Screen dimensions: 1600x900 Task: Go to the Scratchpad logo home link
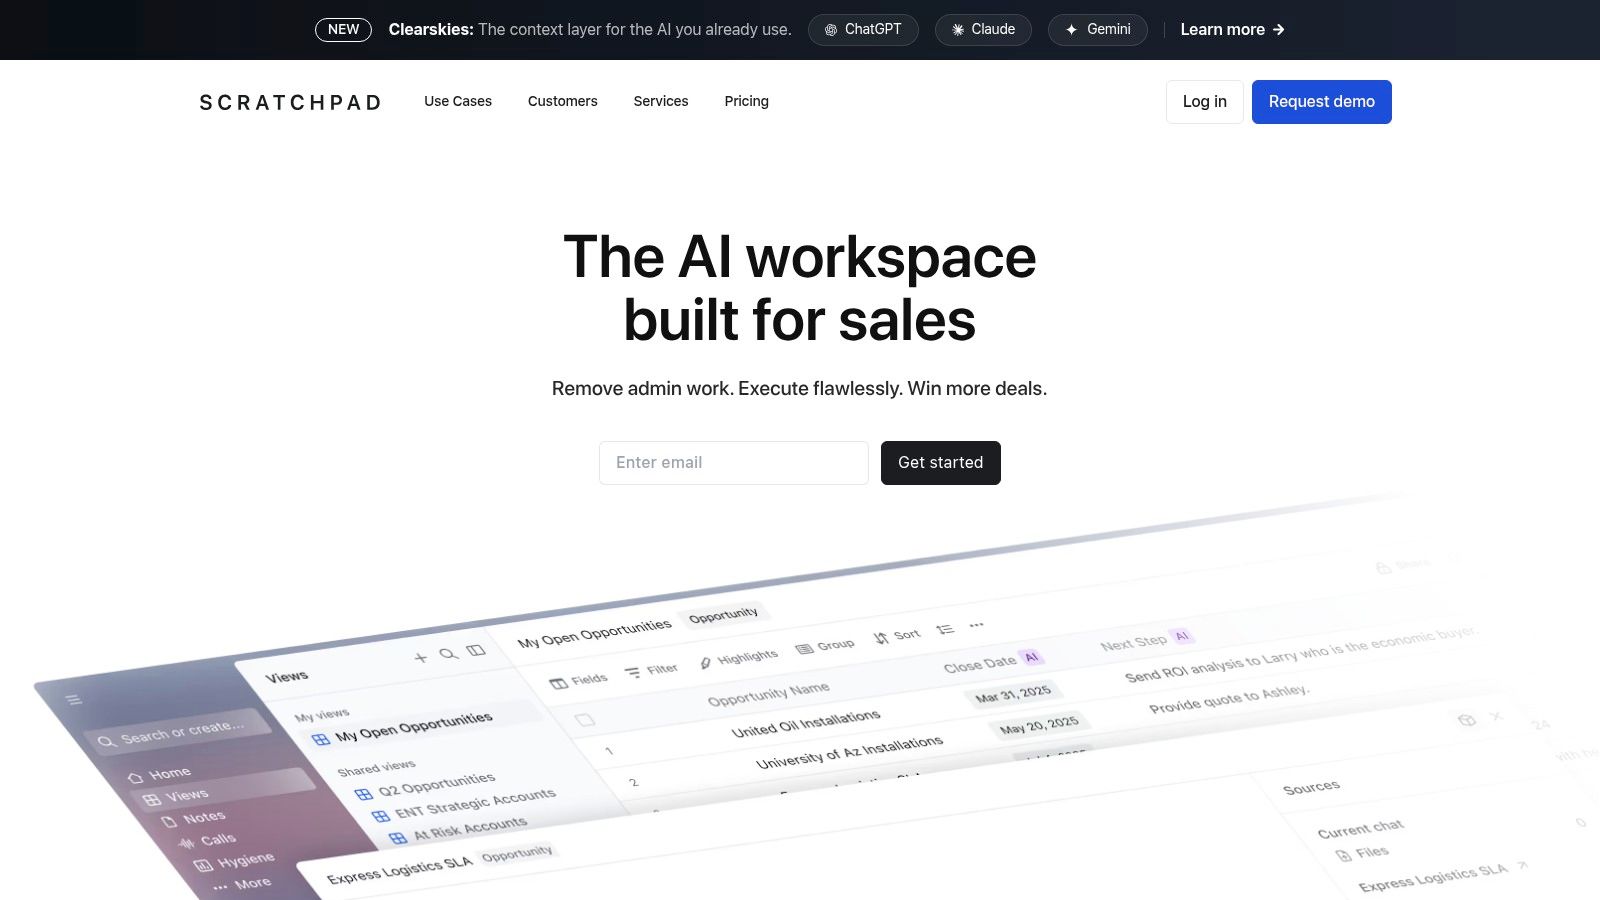(290, 102)
